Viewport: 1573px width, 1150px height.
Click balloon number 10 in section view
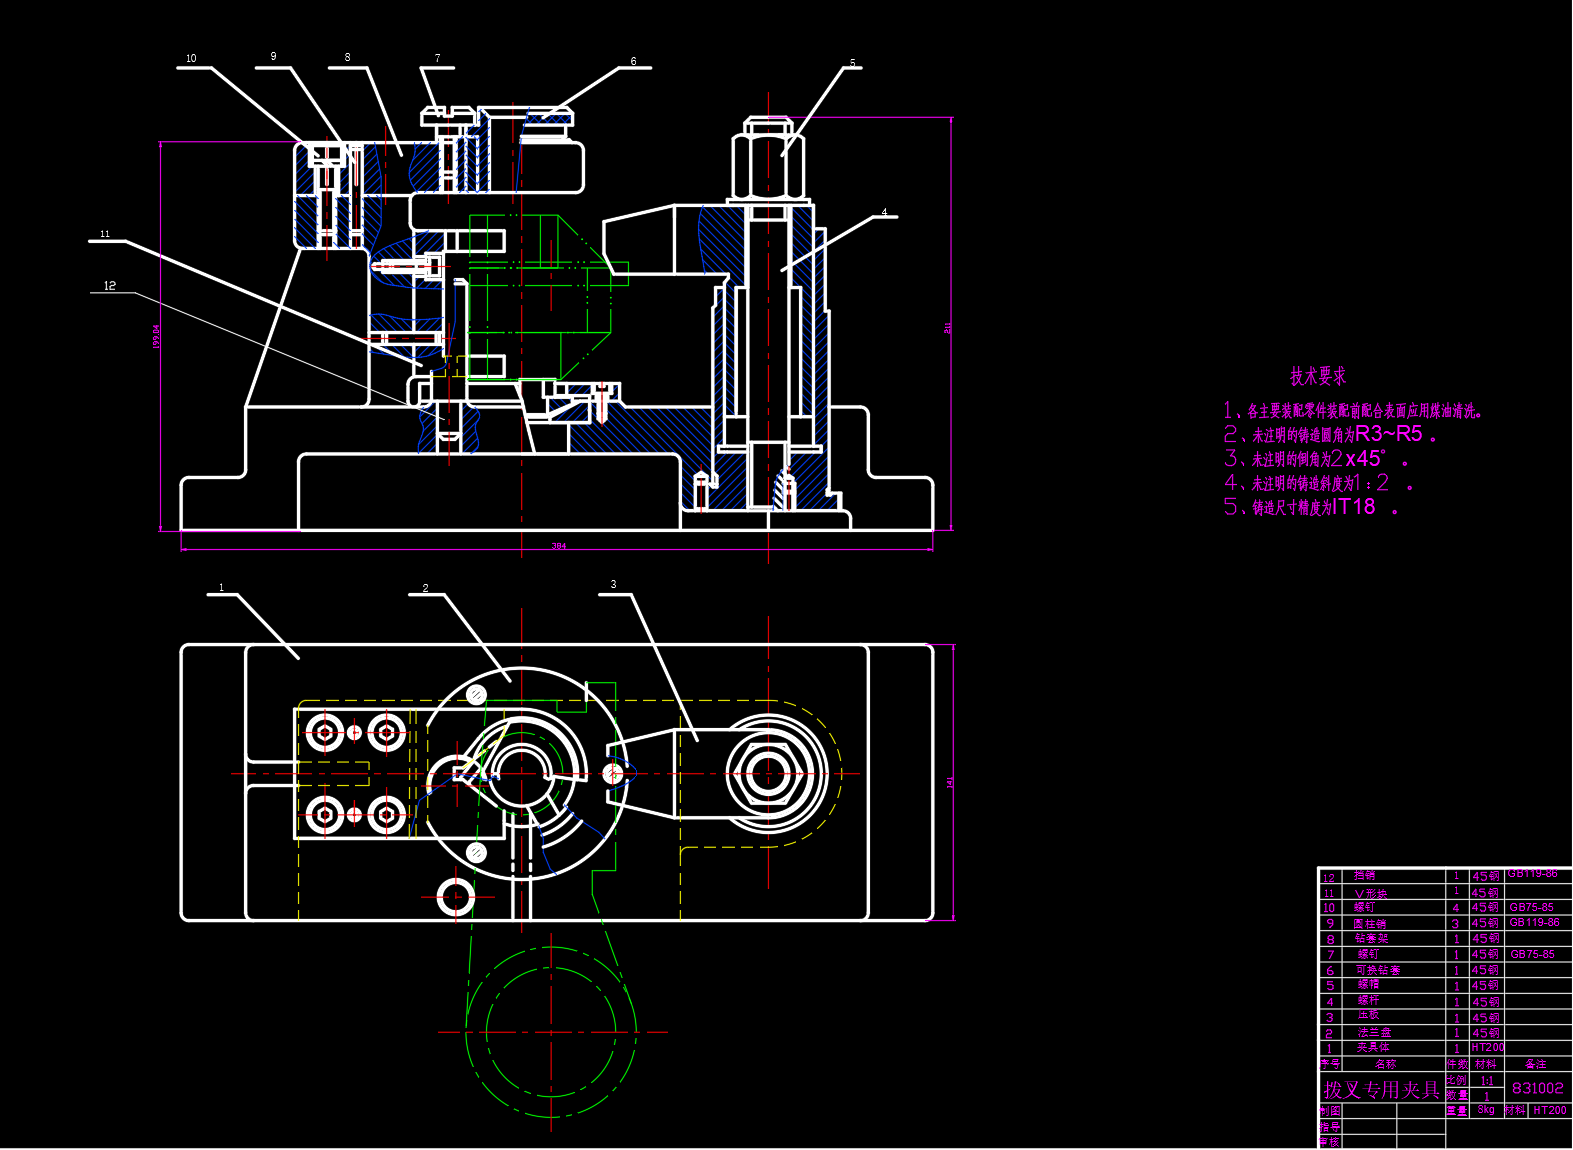tap(191, 59)
